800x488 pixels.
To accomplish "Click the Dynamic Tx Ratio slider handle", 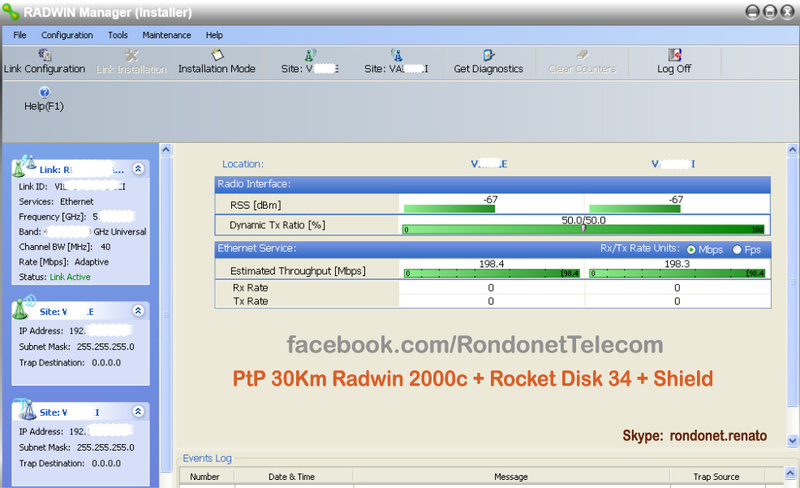I will tap(584, 229).
